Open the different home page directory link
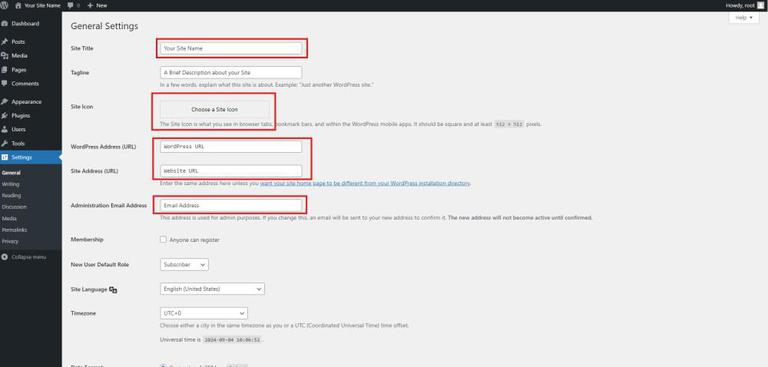Image resolution: width=768 pixels, height=367 pixels. point(365,183)
